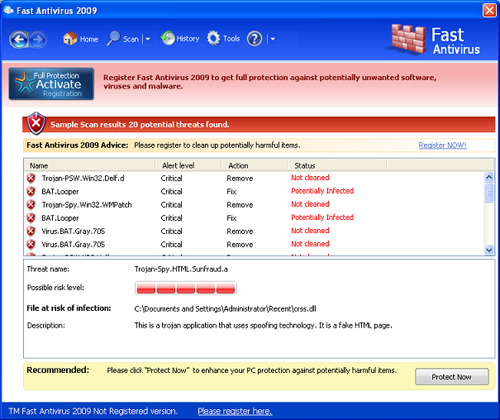Click the red Possible risk level bar
500x420 pixels.
click(x=186, y=288)
